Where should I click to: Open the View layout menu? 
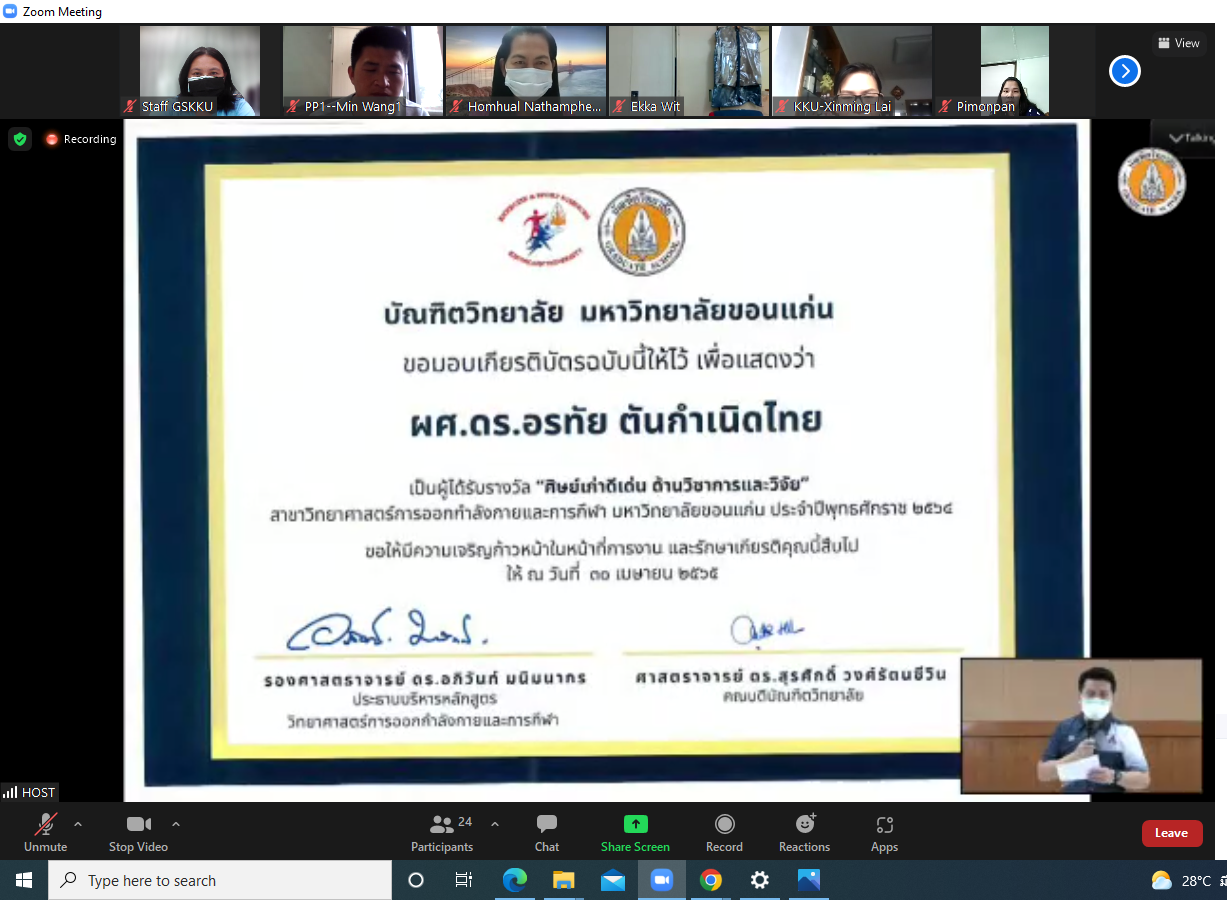(x=1178, y=43)
